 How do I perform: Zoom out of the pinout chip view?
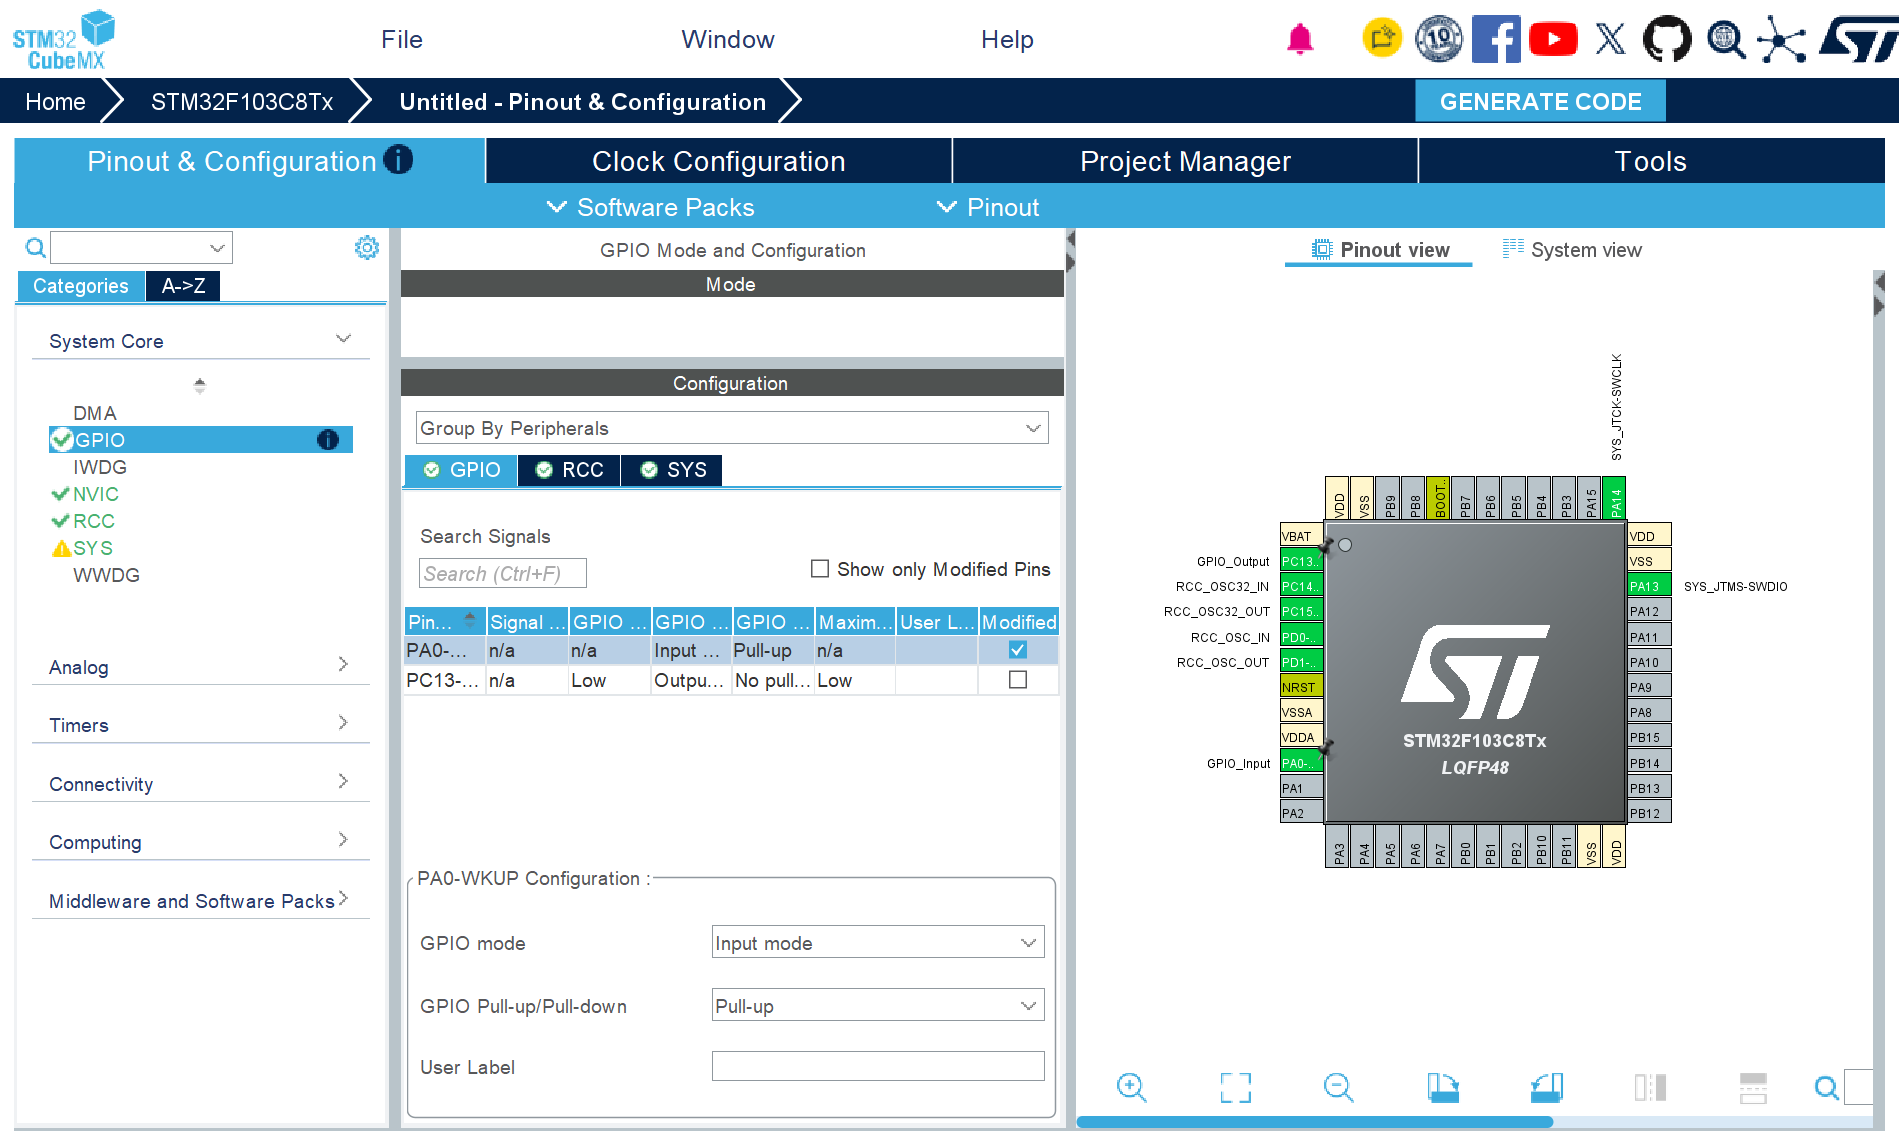click(1339, 1087)
